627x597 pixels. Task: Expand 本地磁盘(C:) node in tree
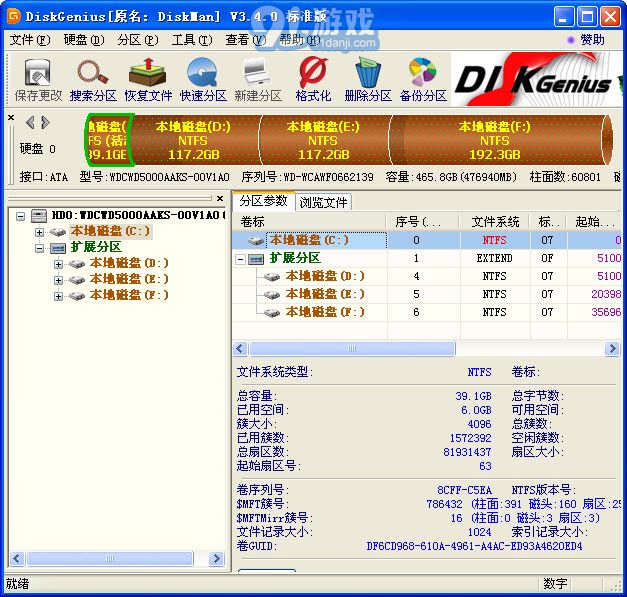pos(39,232)
